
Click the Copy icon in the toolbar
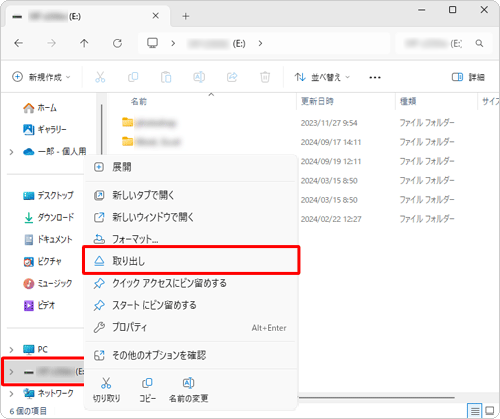point(133,77)
